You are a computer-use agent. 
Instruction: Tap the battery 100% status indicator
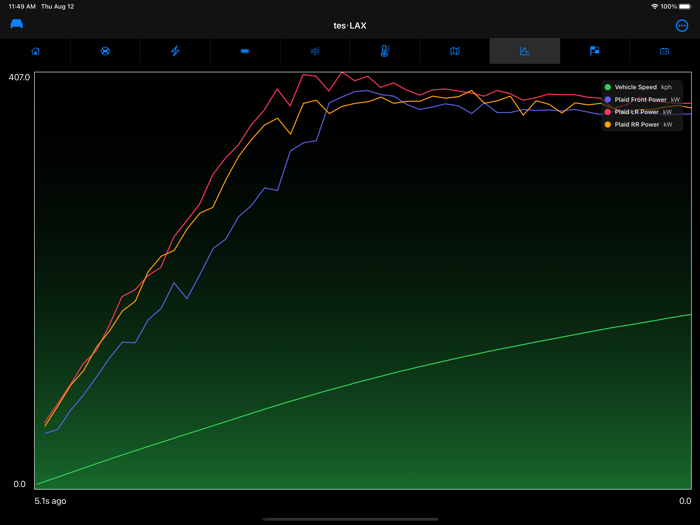(676, 7)
